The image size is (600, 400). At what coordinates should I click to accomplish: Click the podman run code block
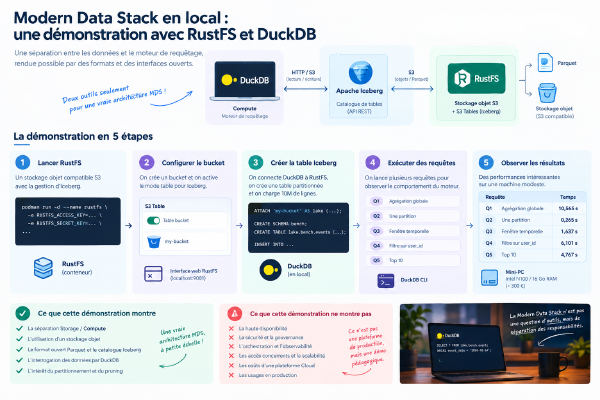tap(68, 221)
